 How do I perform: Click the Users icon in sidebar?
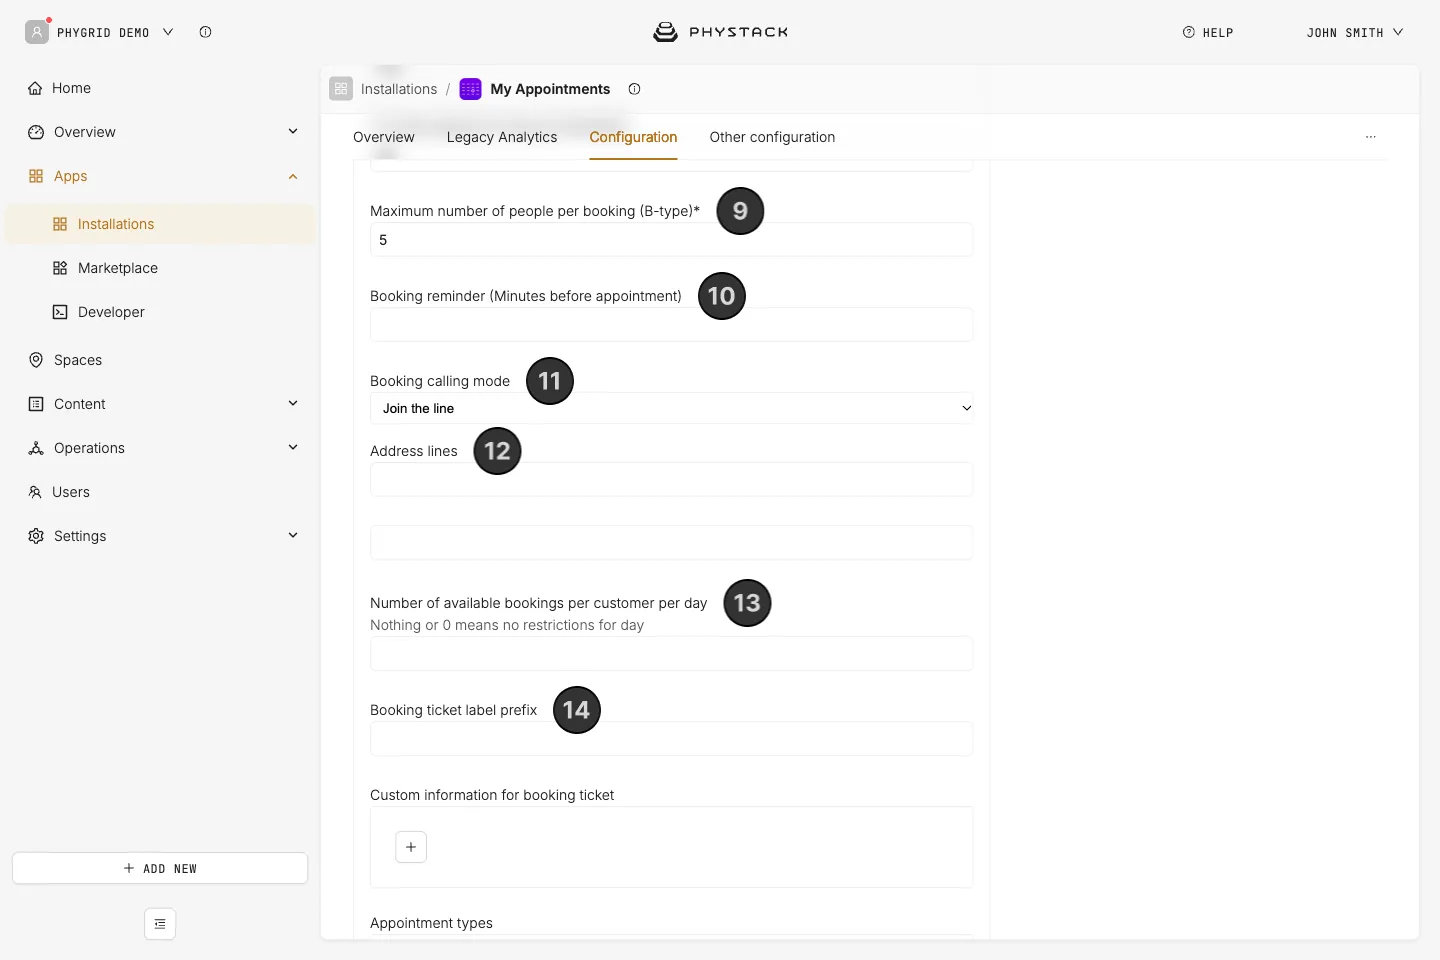pyautogui.click(x=35, y=492)
